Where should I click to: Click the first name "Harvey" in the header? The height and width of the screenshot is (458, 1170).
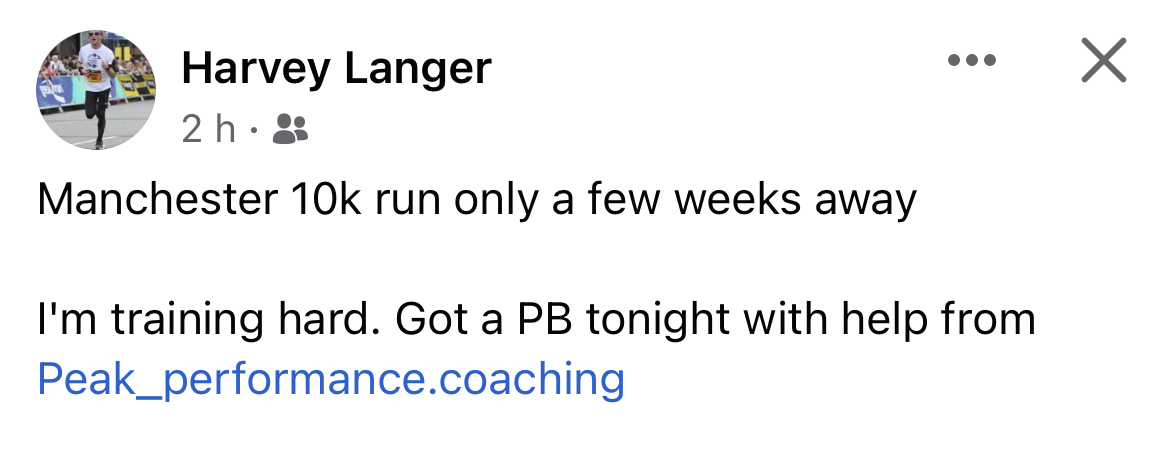(x=256, y=68)
